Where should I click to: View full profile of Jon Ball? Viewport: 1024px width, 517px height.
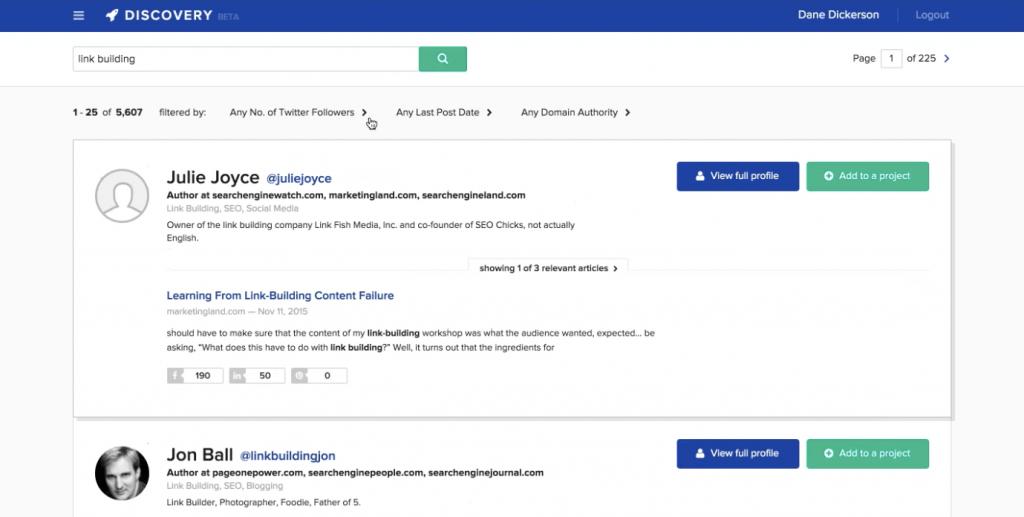pyautogui.click(x=738, y=454)
